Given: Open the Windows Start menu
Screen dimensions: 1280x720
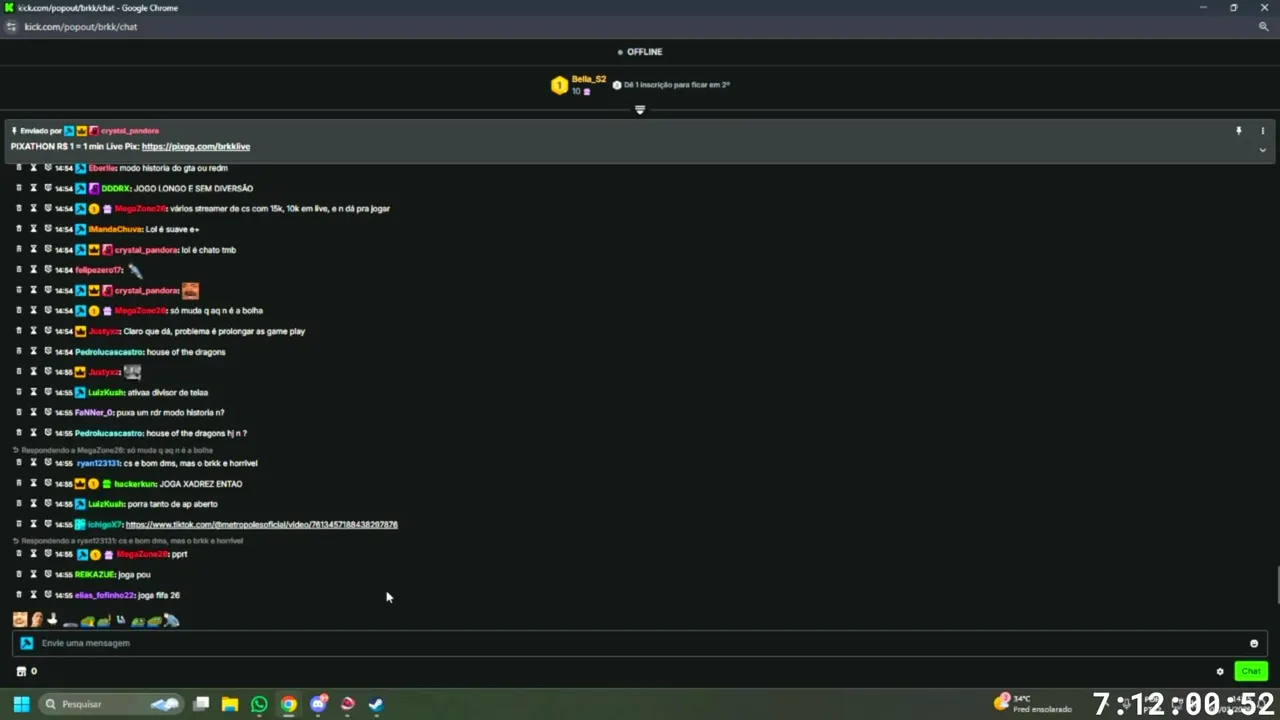Looking at the screenshot, I should click(x=21, y=704).
